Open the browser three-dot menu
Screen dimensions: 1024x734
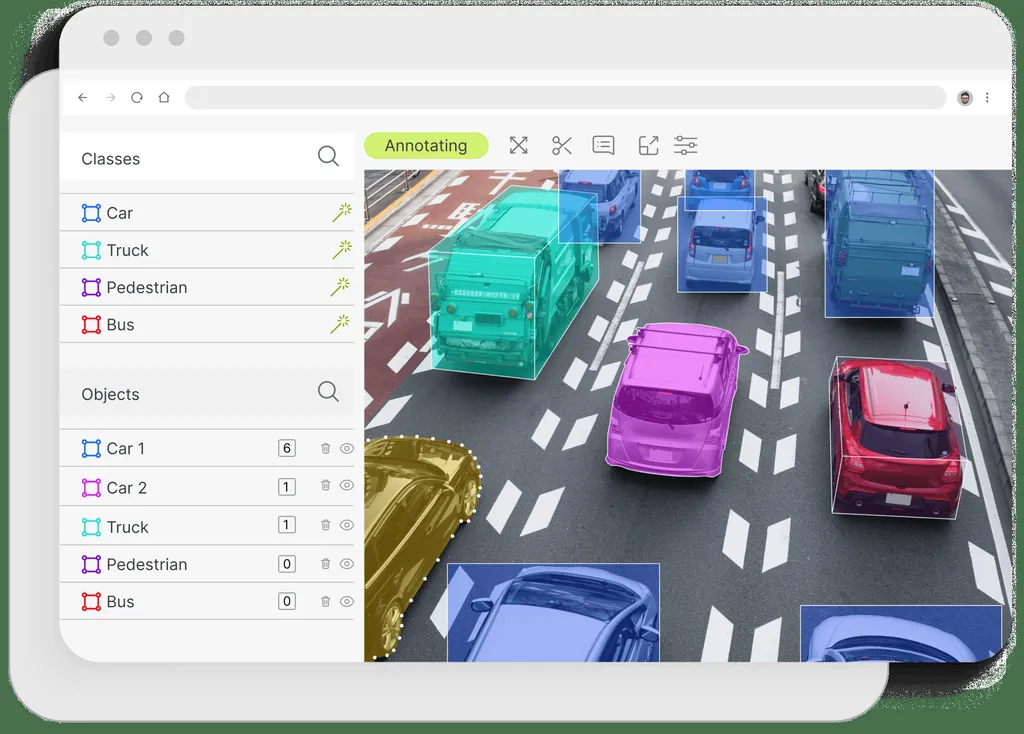987,97
